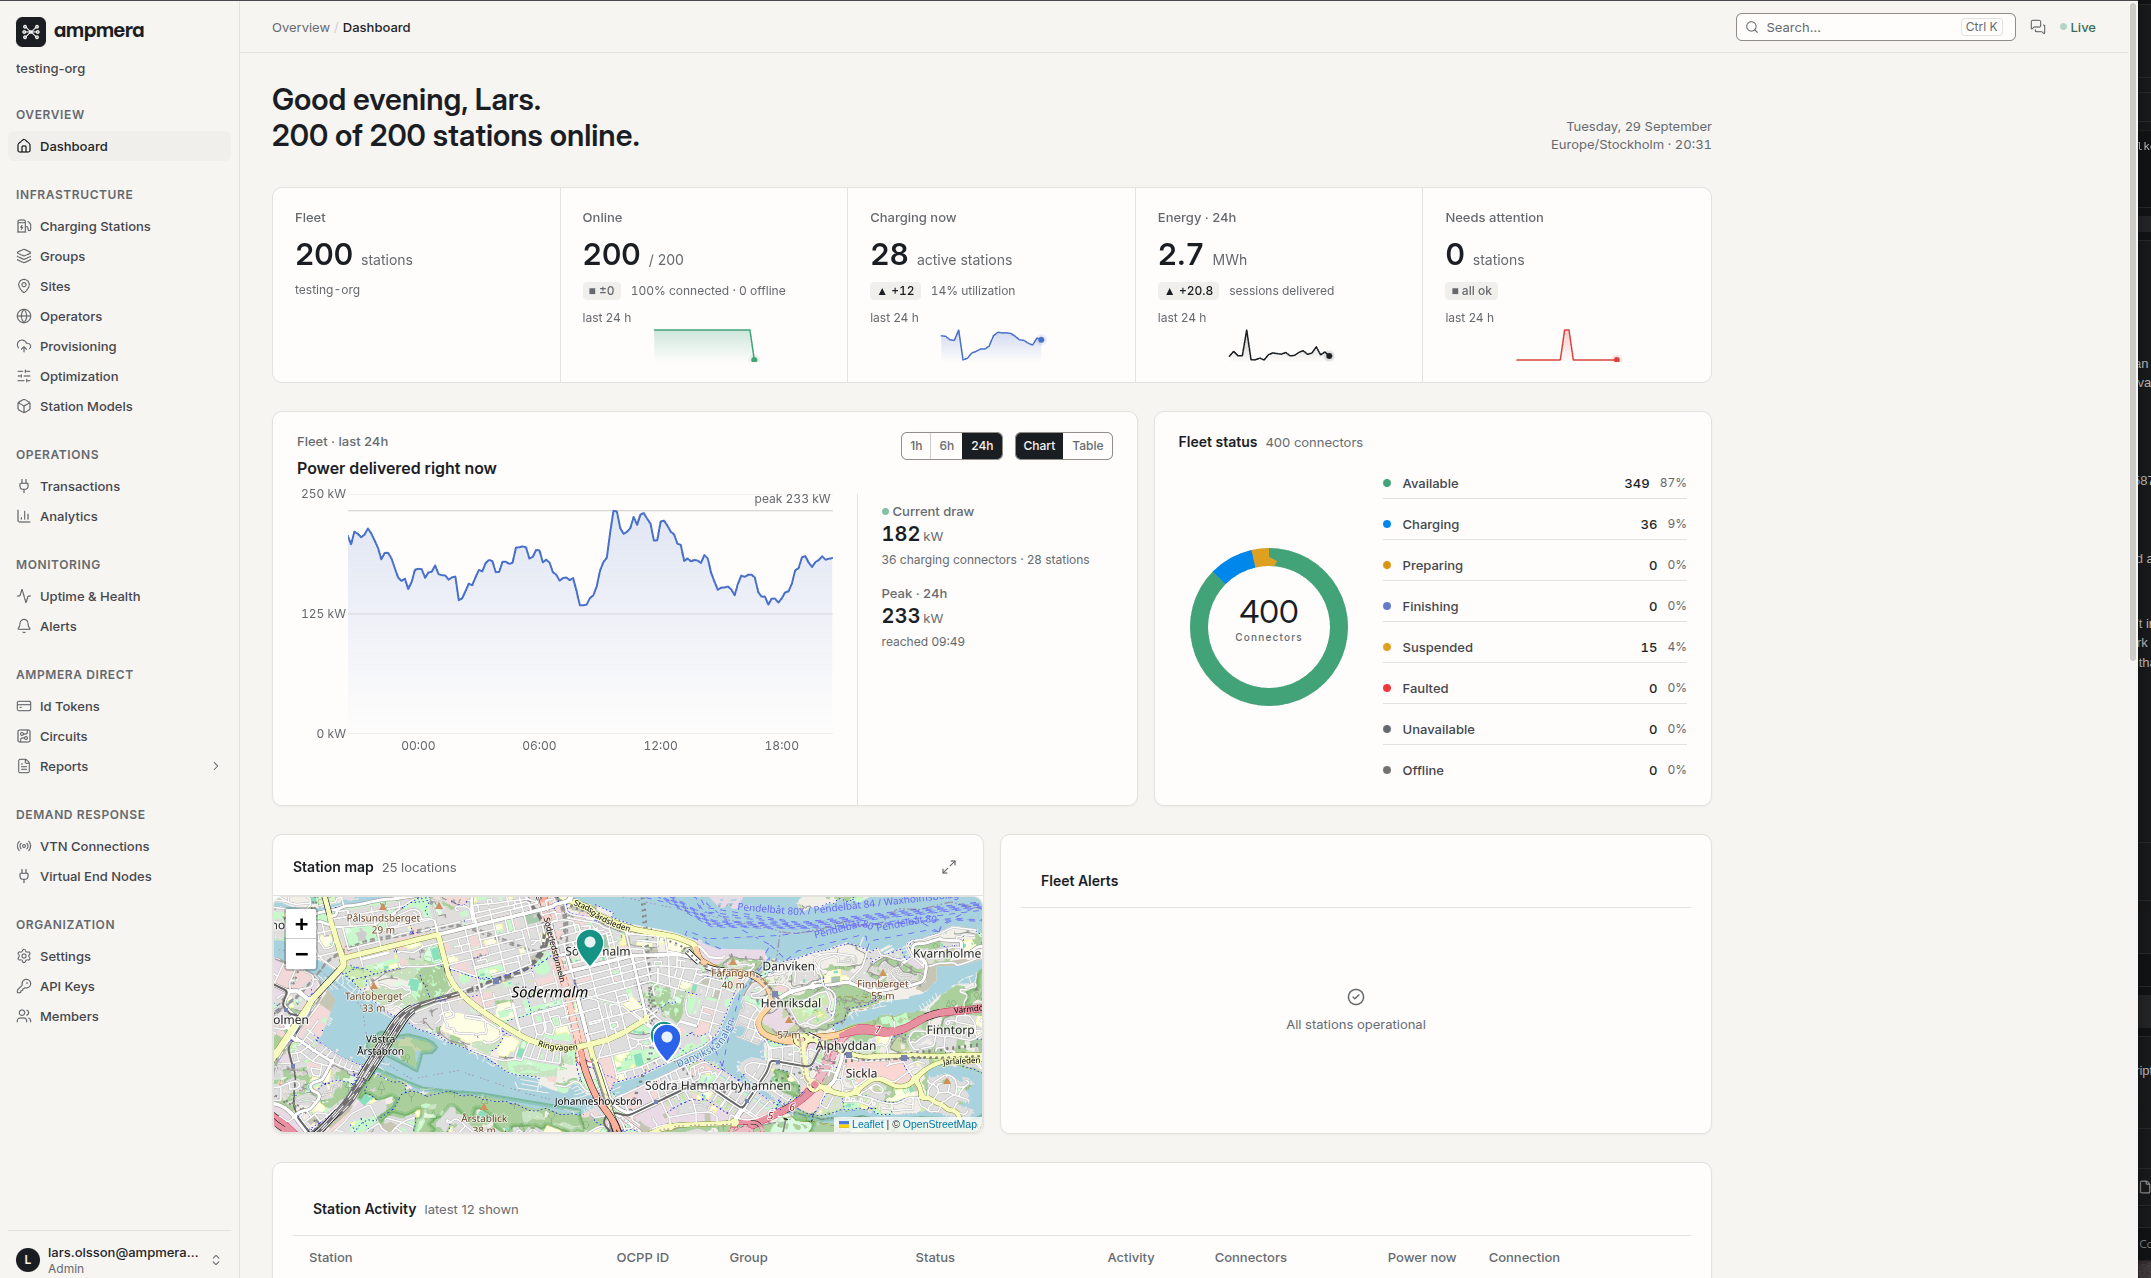Expand the Reports submenu chevron
The height and width of the screenshot is (1278, 2151).
coord(215,767)
